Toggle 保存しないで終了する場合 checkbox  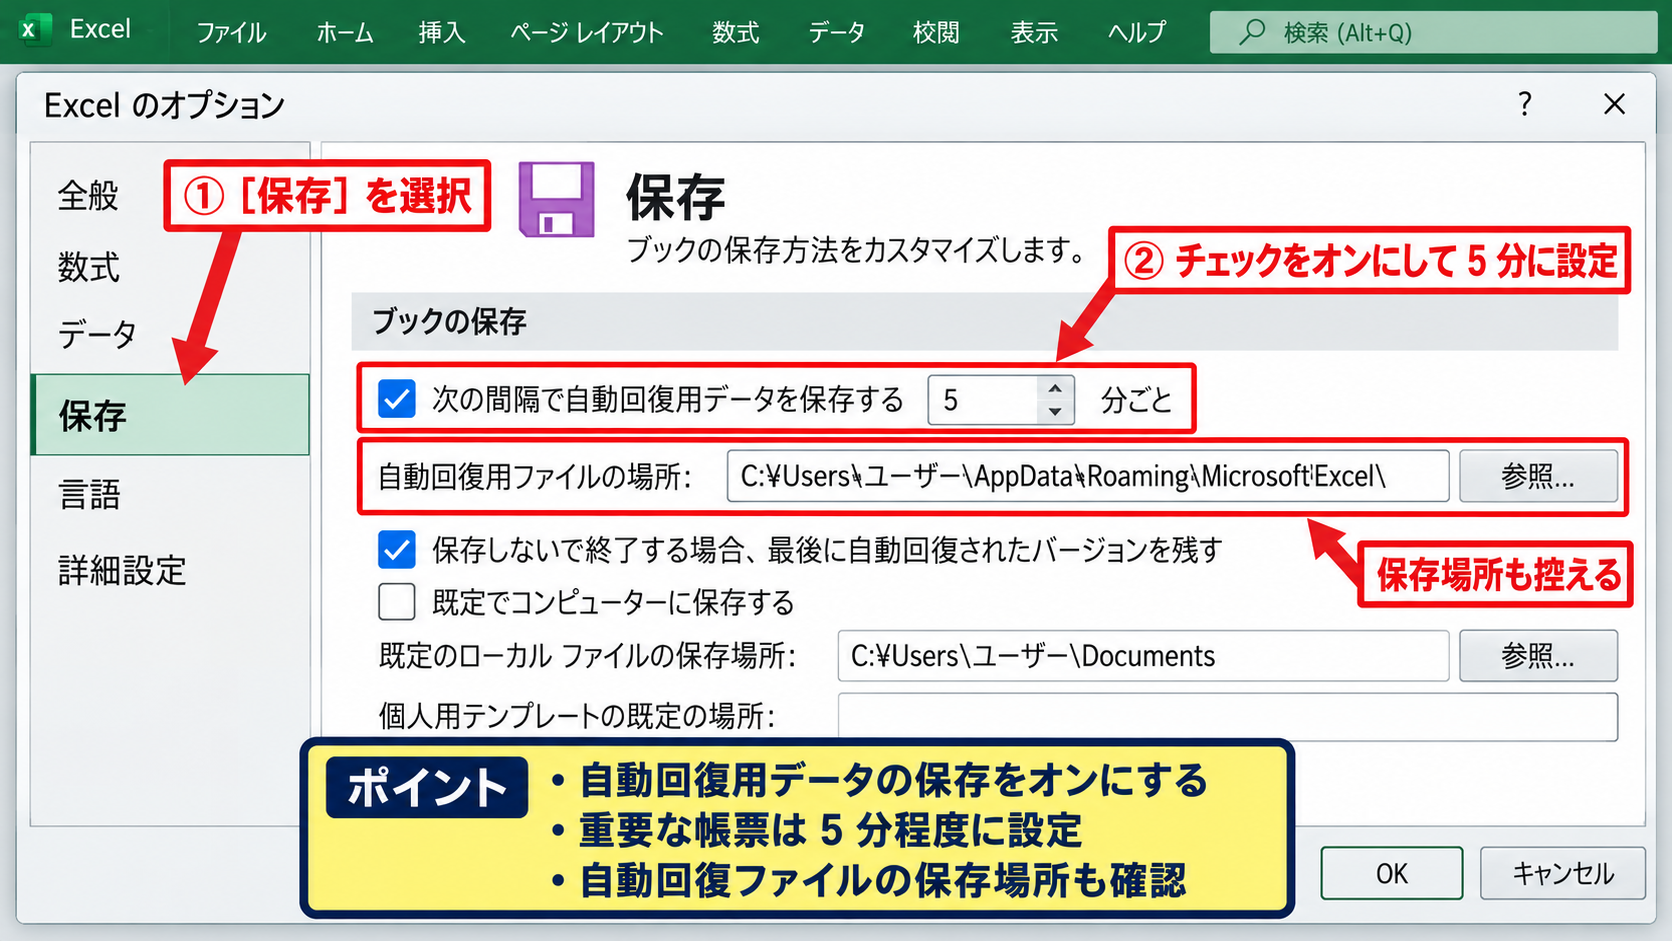coord(397,550)
